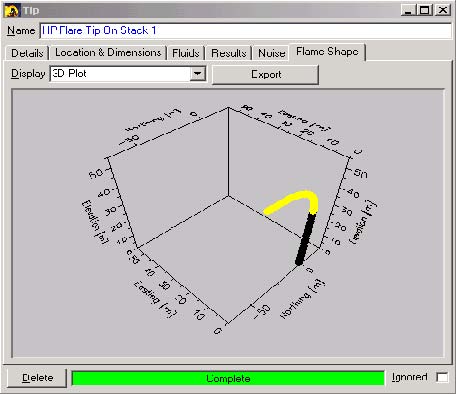Go to the Results tab

[x=229, y=53]
